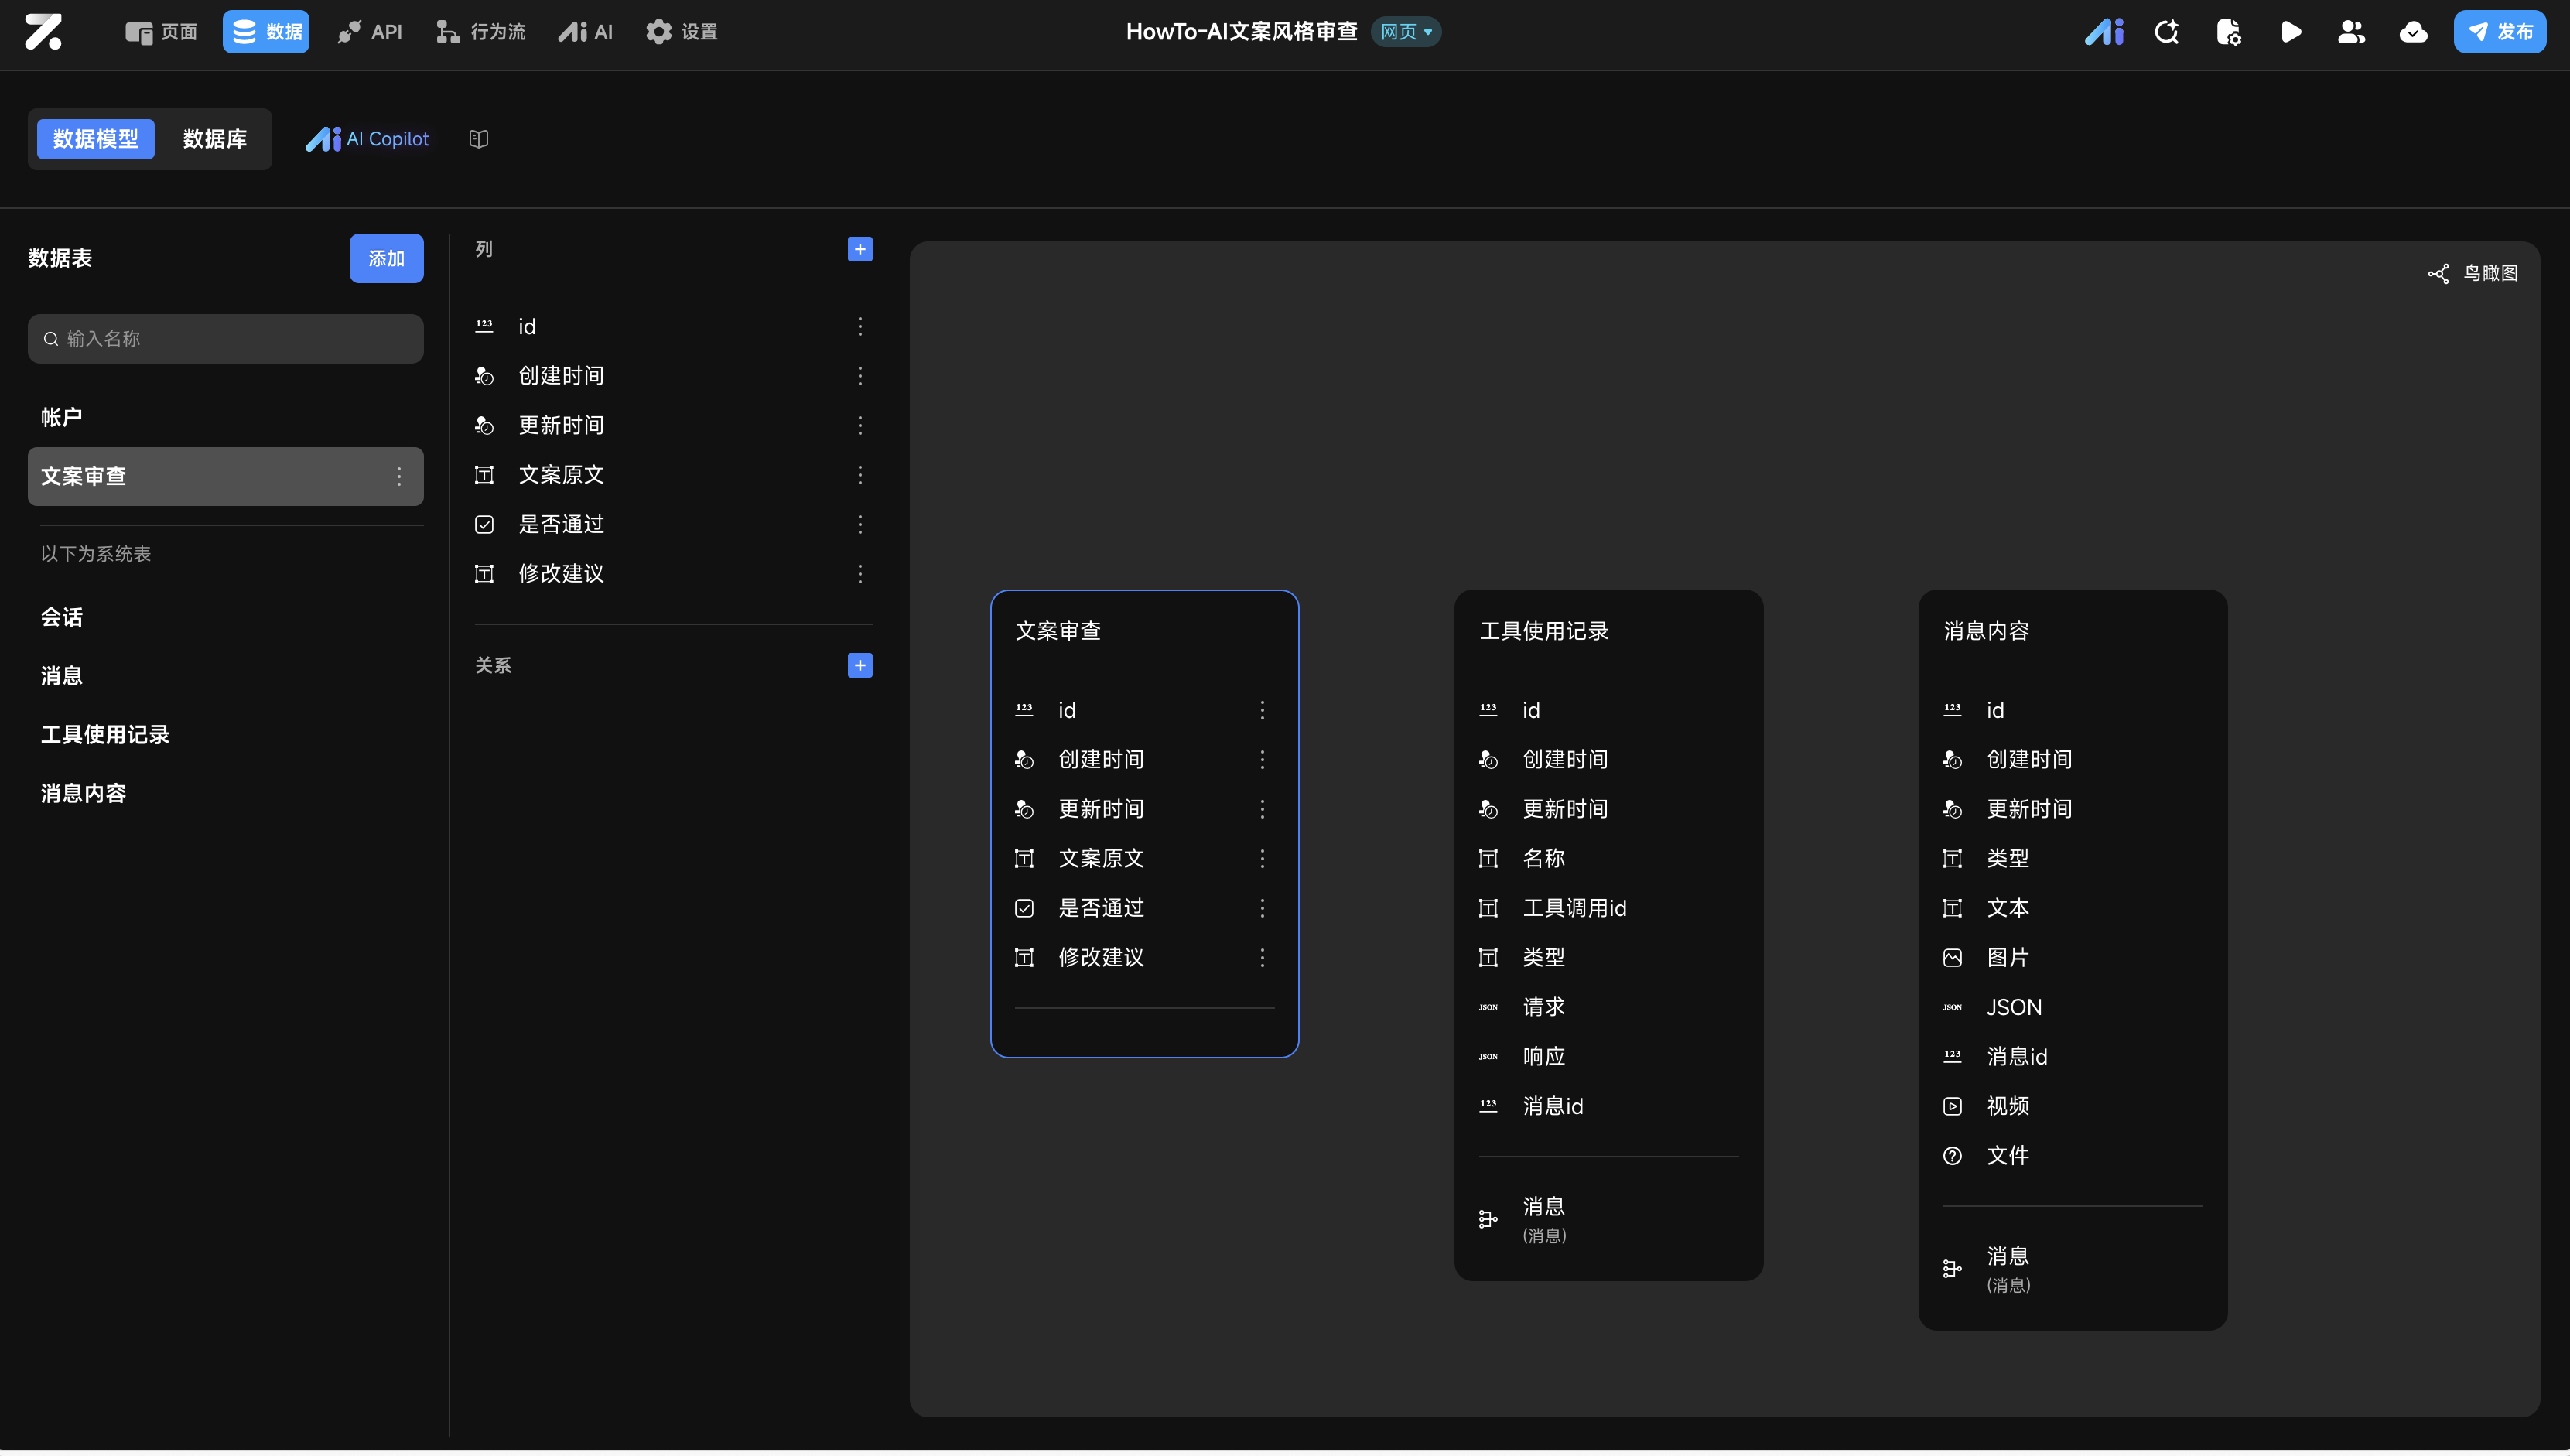Click the AI assistant icon in top bar
Screen dimensions: 2570x1456
point(2104,32)
